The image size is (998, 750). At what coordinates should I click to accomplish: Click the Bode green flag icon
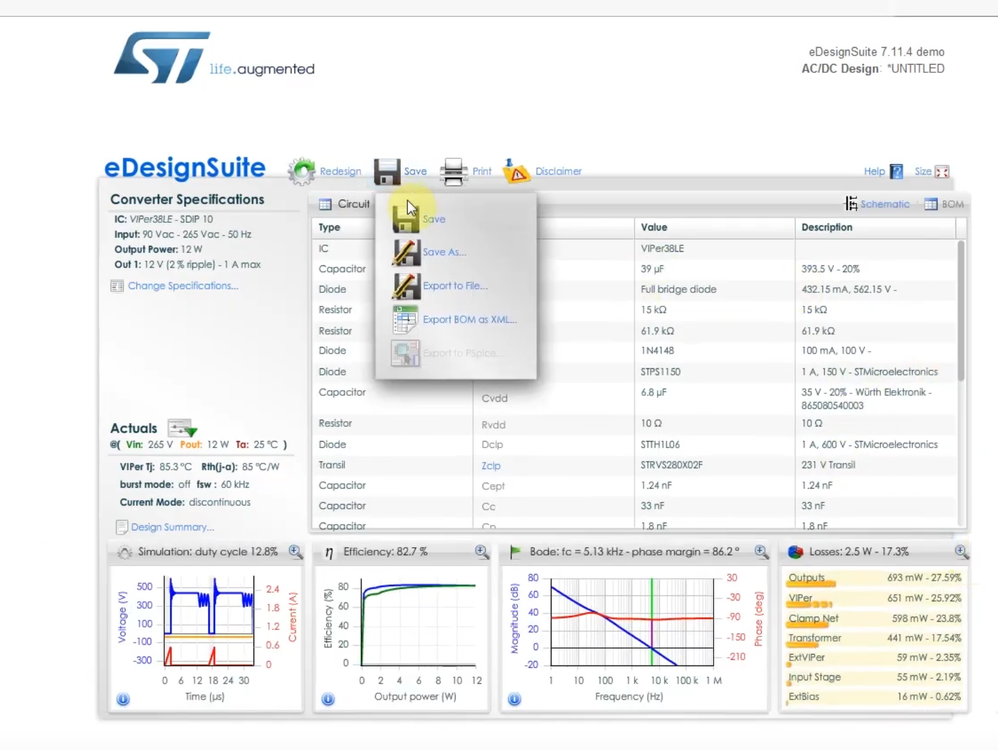(516, 551)
